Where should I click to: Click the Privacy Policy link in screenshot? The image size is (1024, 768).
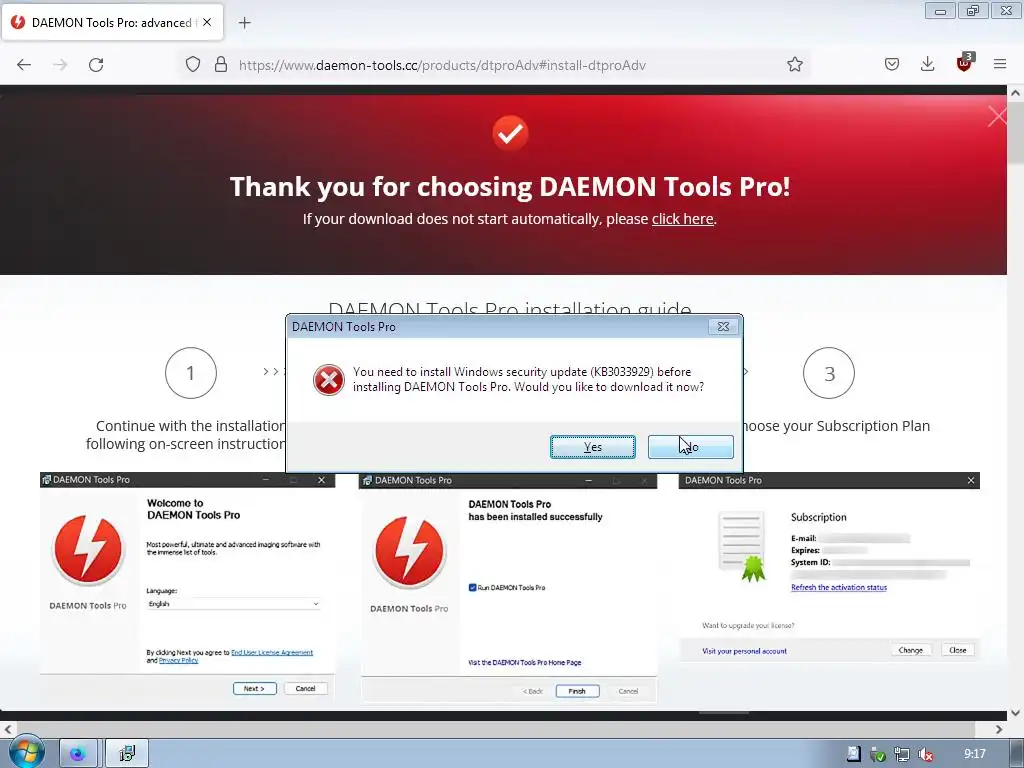[178, 660]
